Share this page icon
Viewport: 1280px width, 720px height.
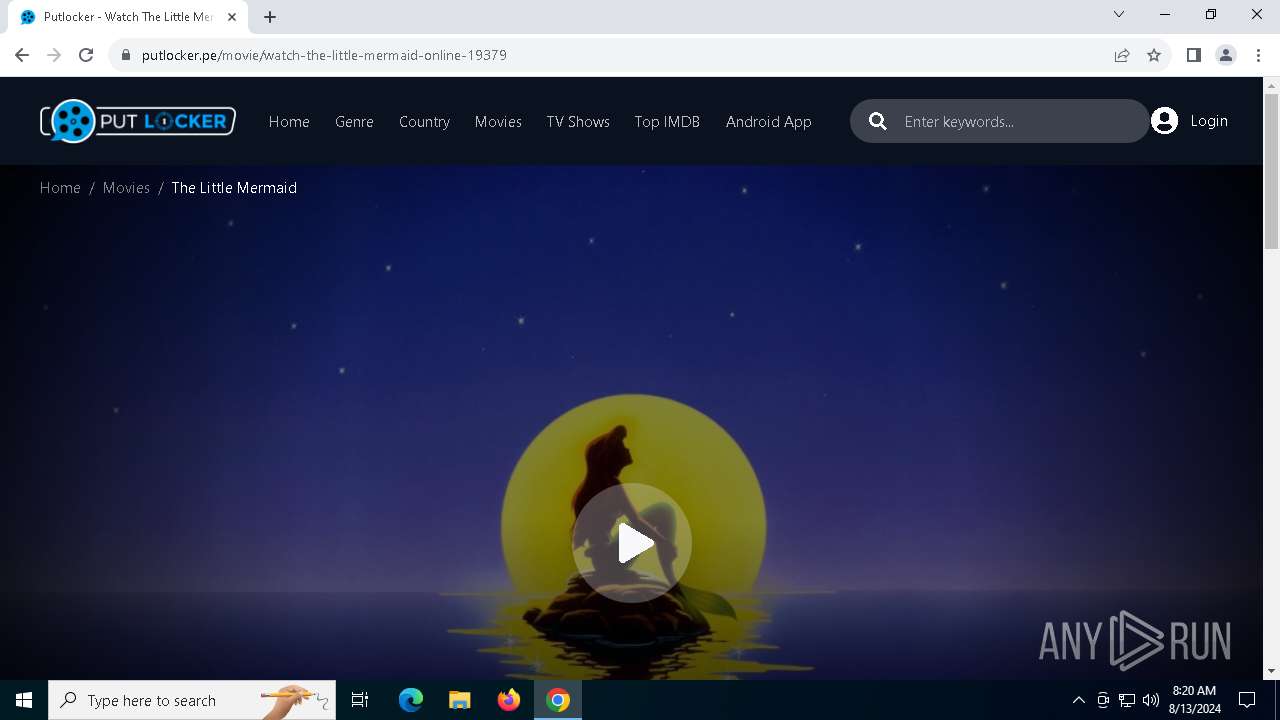click(x=1122, y=55)
